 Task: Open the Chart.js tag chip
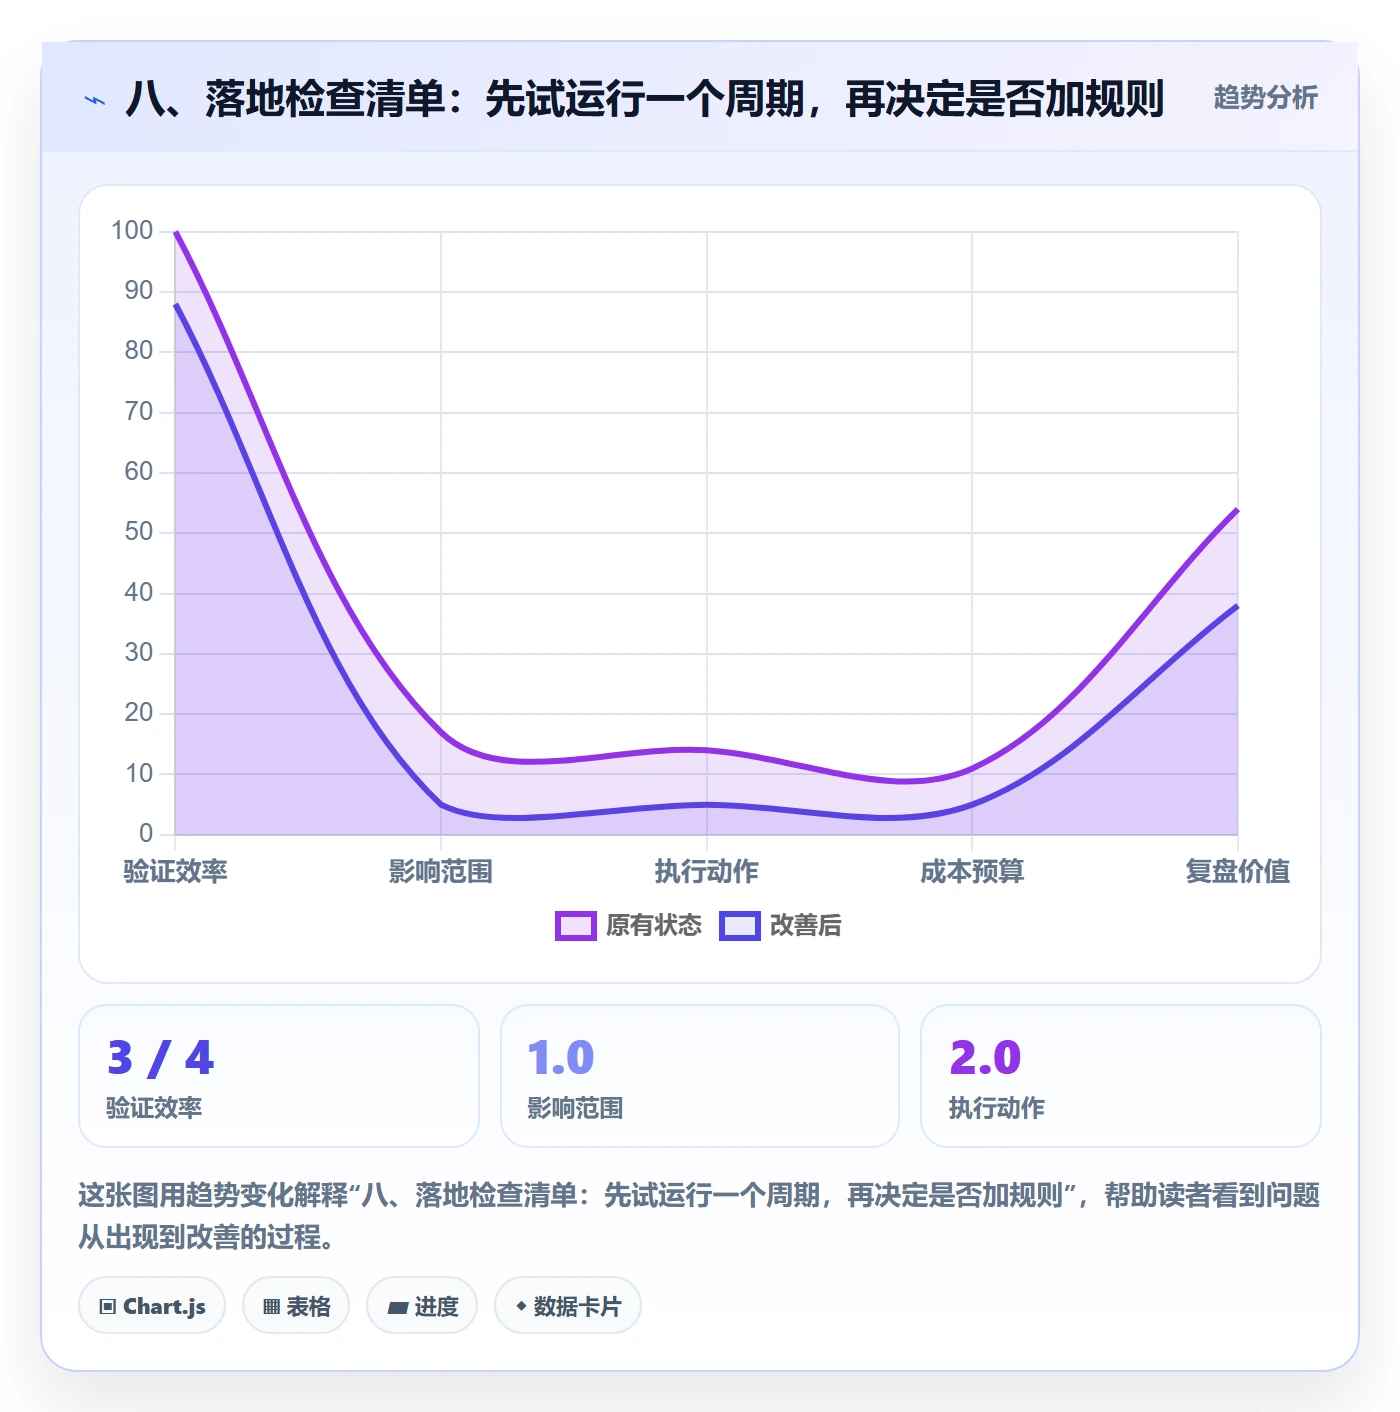click(x=152, y=1305)
